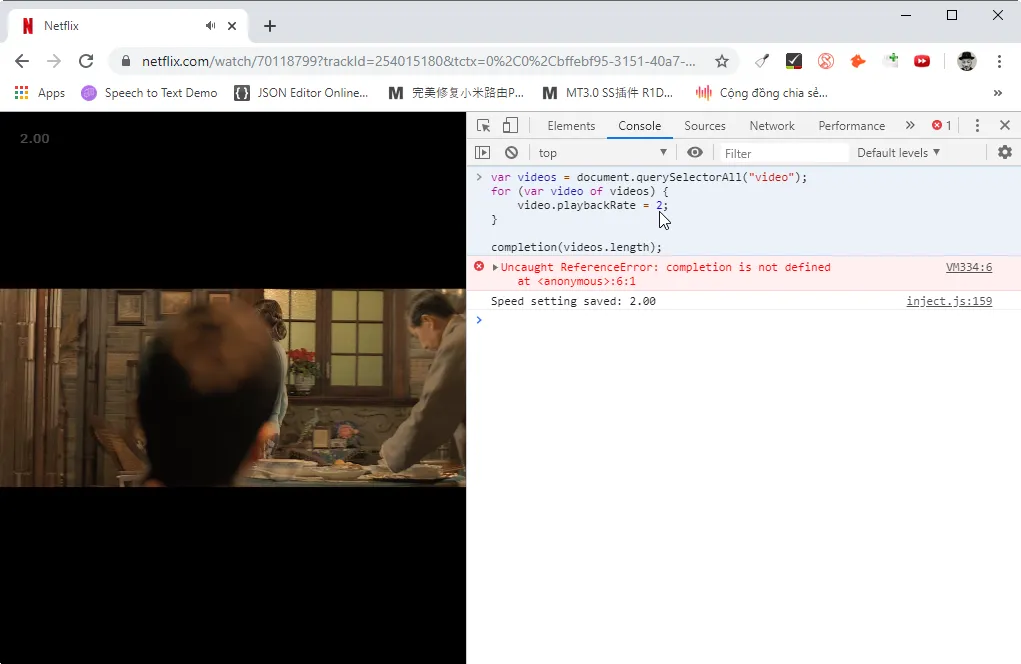This screenshot has width=1021, height=664.
Task: Open the red circular extension icon
Action: (826, 61)
